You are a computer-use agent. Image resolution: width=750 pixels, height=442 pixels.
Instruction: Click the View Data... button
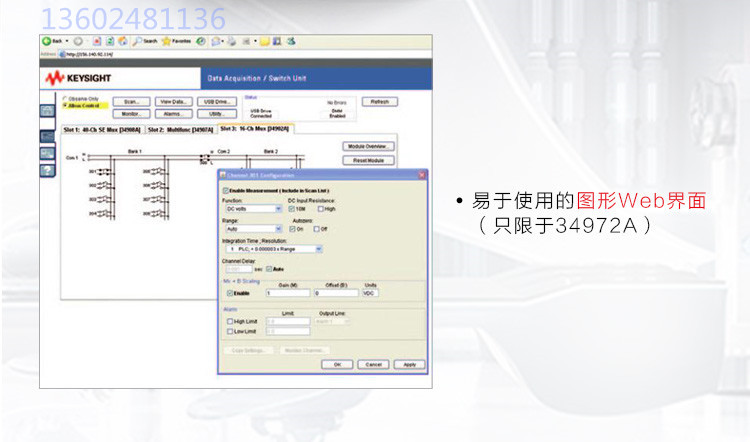(x=174, y=102)
